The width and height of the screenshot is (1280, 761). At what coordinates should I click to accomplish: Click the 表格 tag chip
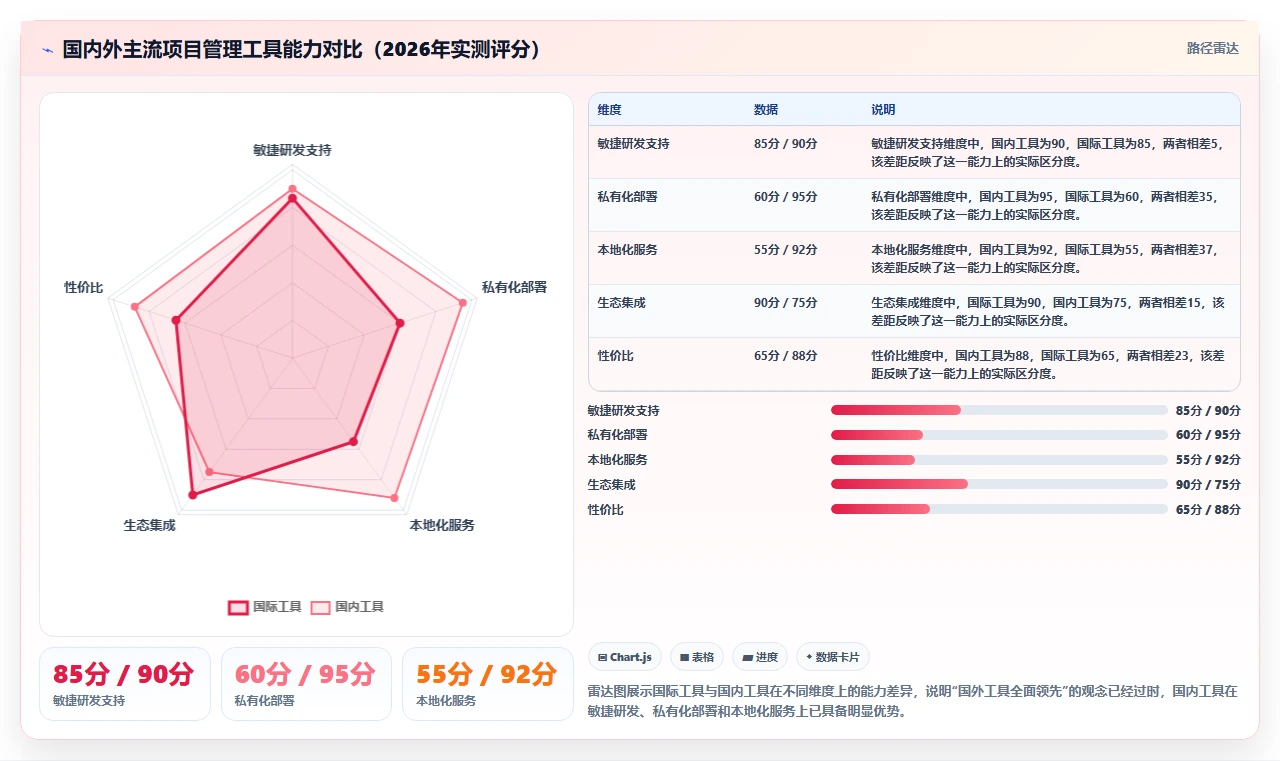click(x=697, y=657)
